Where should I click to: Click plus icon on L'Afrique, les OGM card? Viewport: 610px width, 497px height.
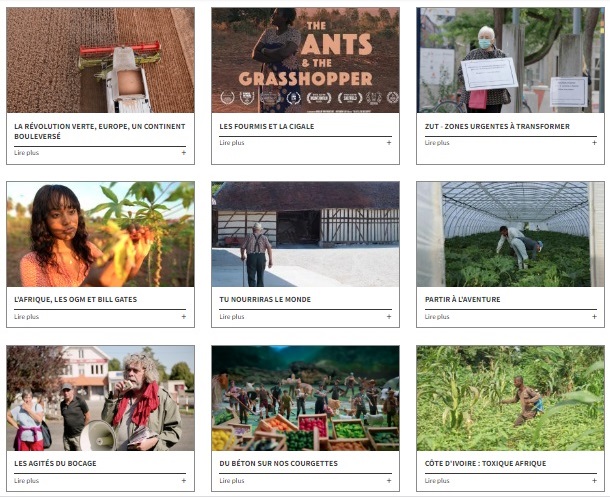184,317
